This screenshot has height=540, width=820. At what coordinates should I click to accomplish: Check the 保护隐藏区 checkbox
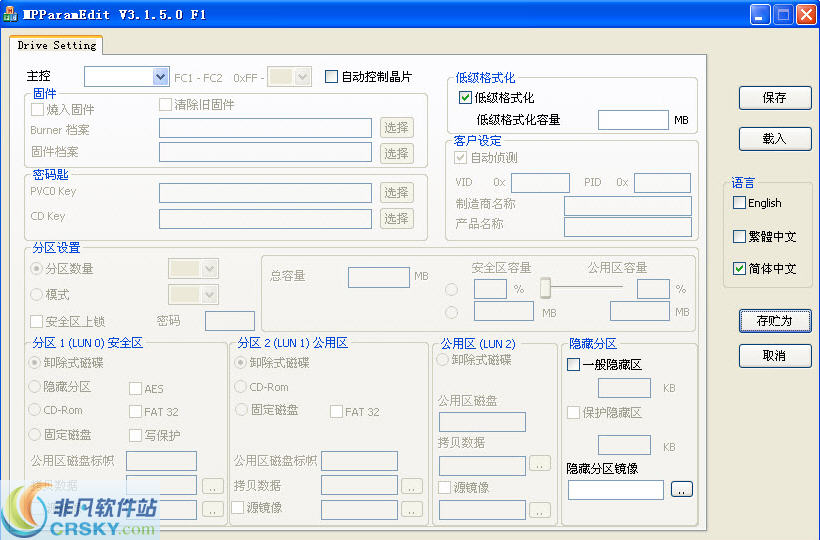click(573, 412)
